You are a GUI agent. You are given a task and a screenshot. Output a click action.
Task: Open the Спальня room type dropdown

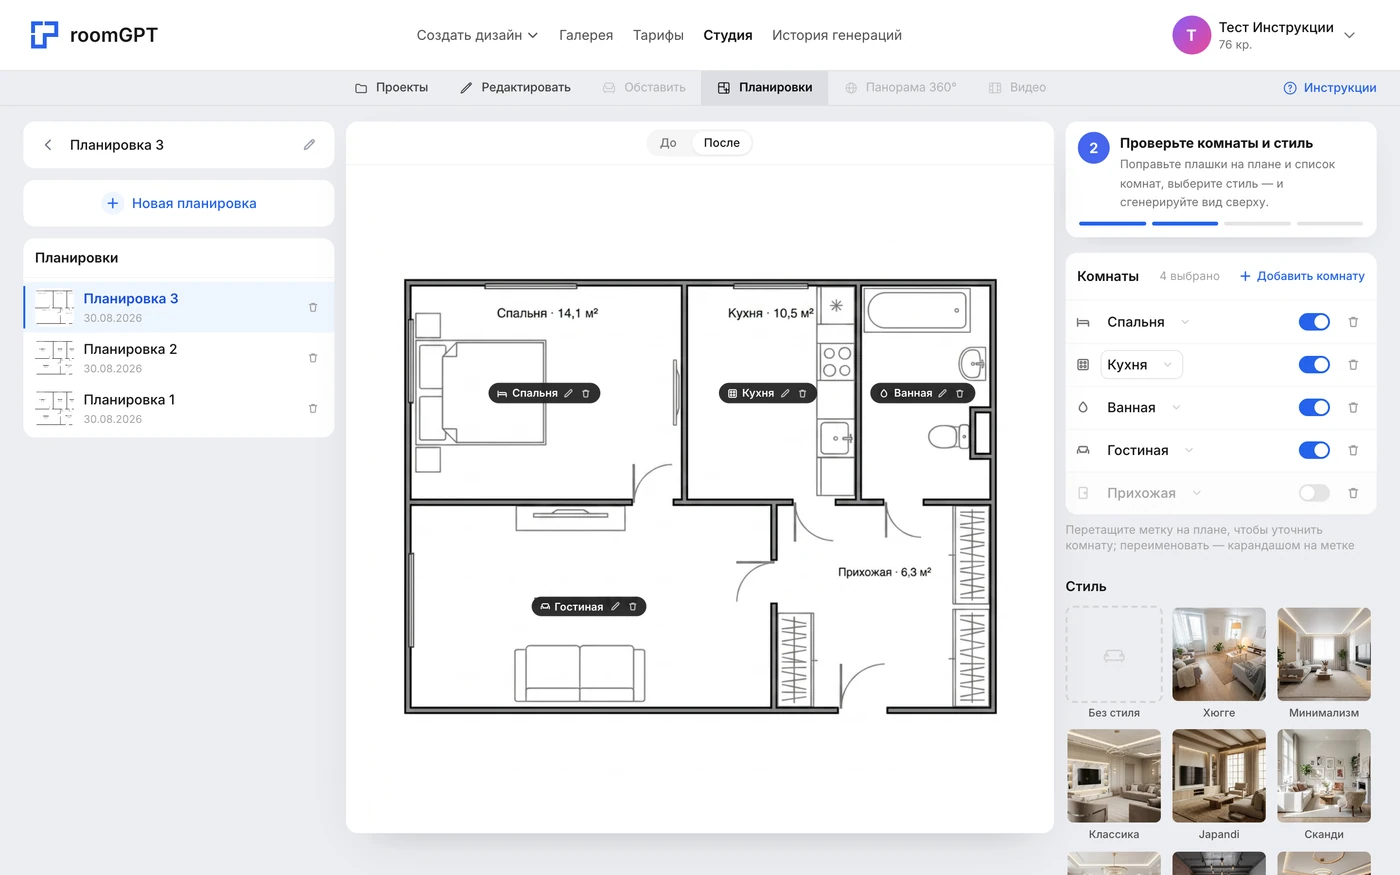[x=1147, y=322]
